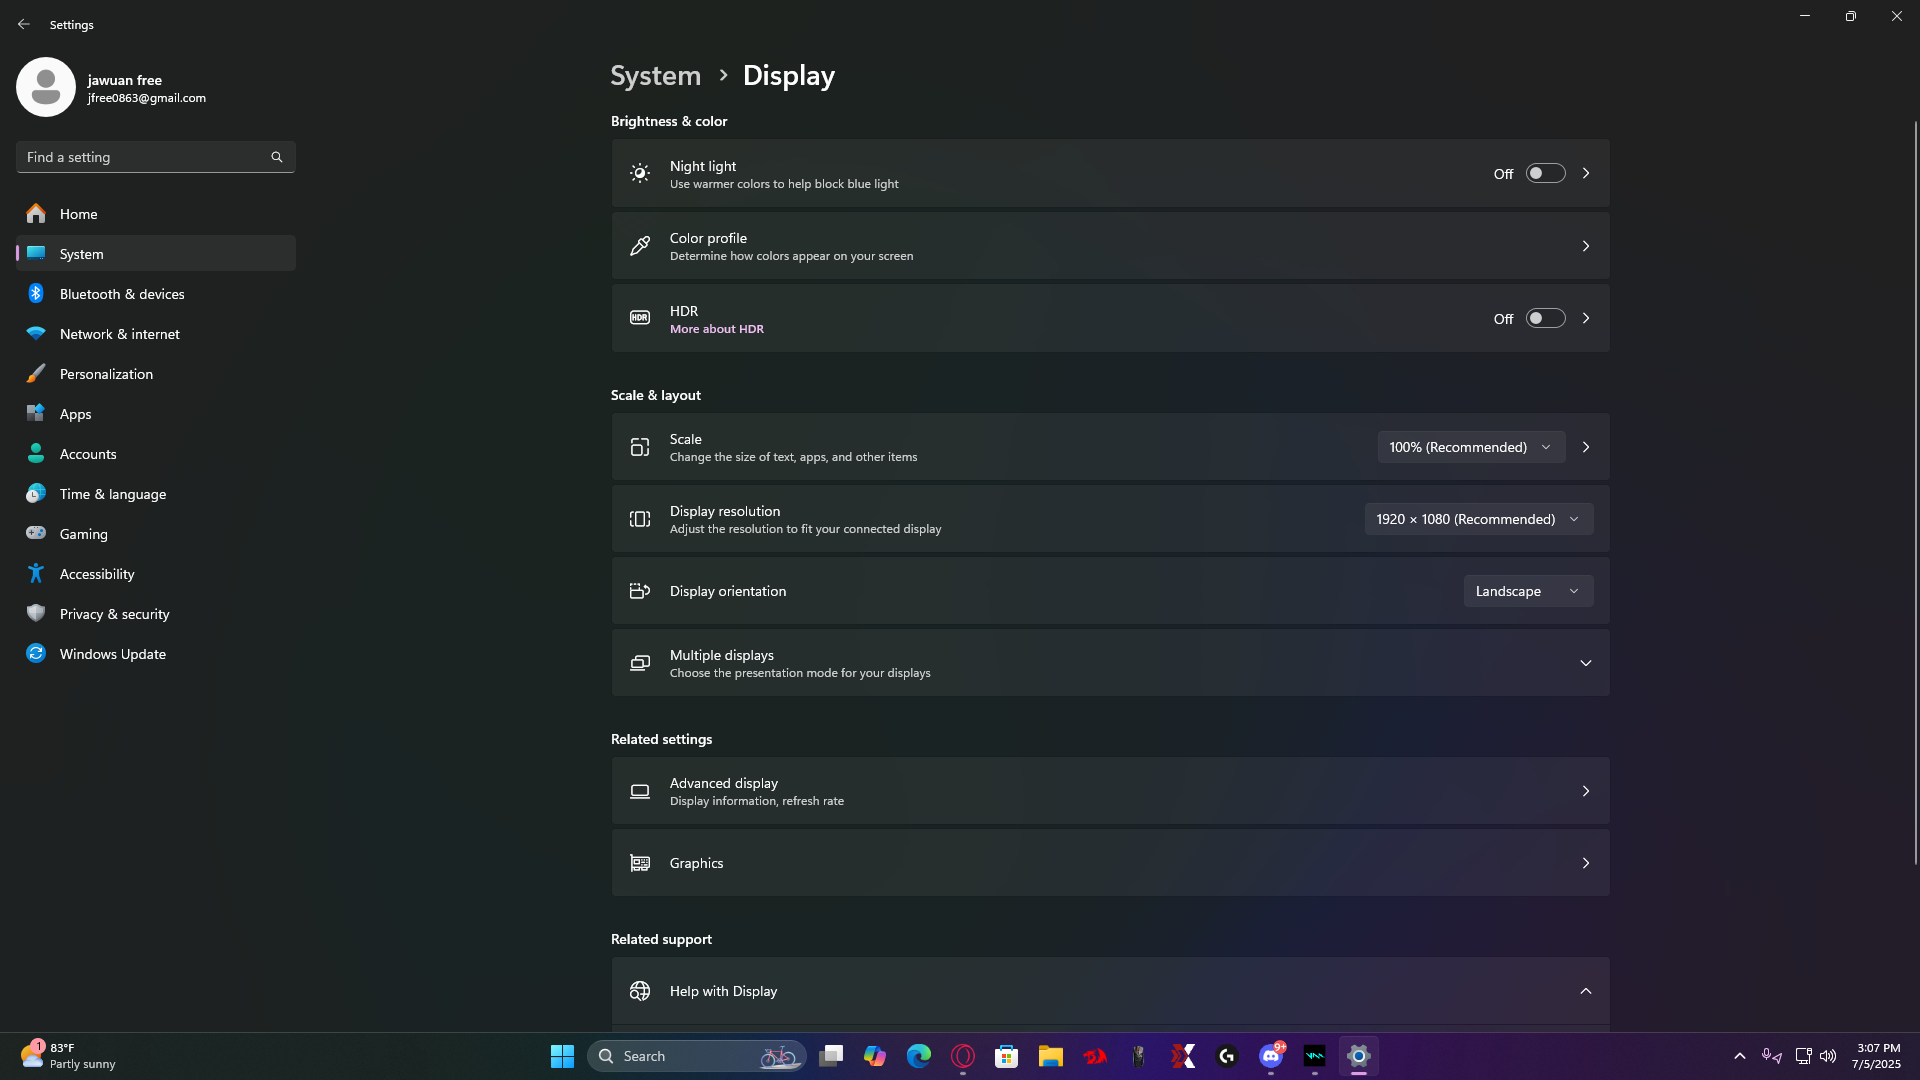Viewport: 1920px width, 1080px height.
Task: Open Discord from the taskbar
Action: pyautogui.click(x=1271, y=1056)
